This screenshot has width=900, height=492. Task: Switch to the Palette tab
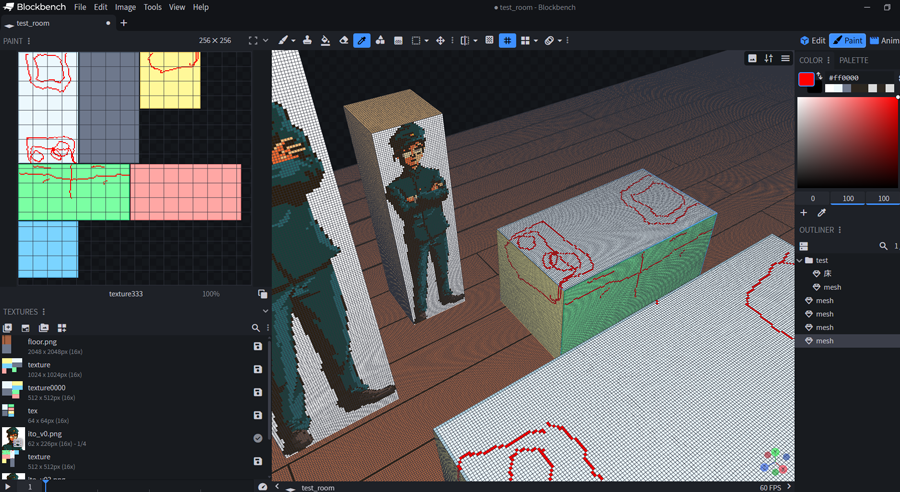pyautogui.click(x=853, y=60)
